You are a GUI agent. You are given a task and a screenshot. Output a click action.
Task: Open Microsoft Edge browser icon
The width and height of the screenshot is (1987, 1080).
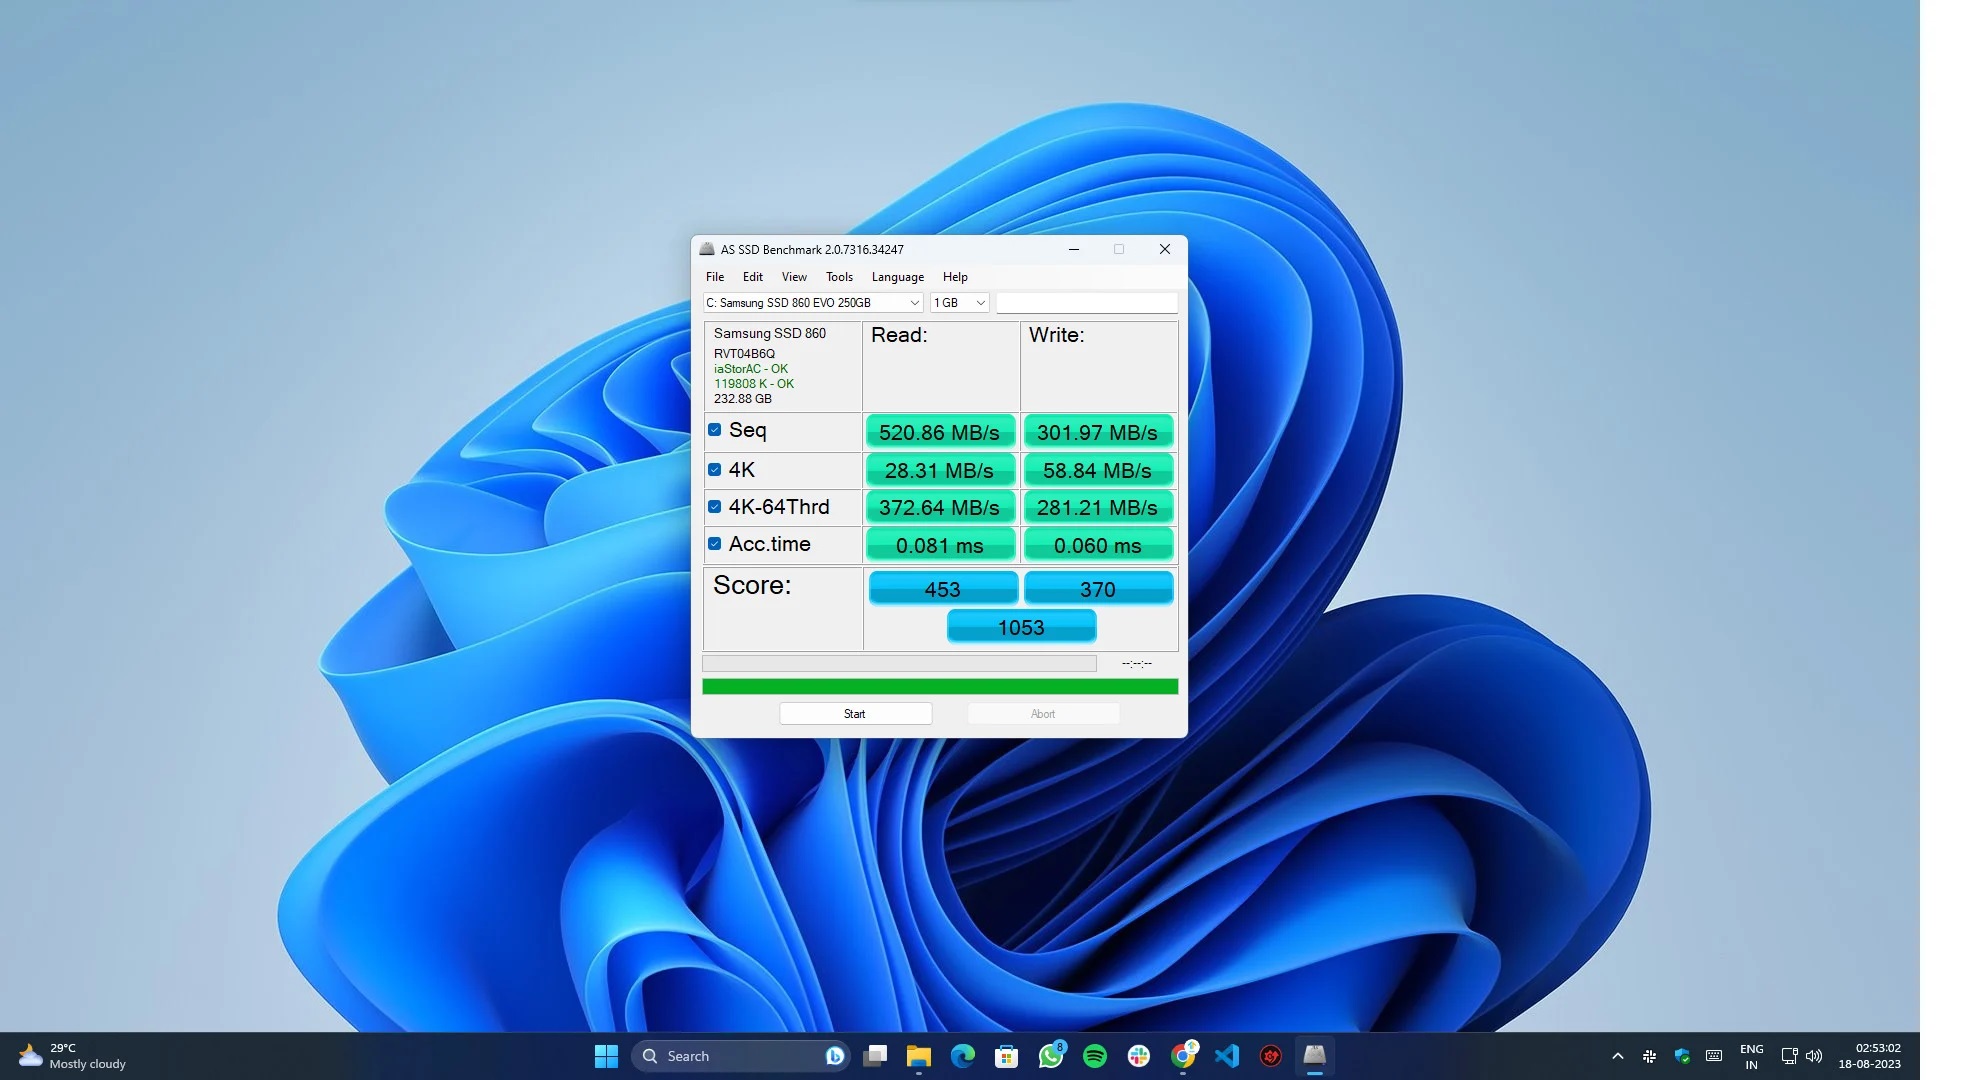(x=962, y=1056)
